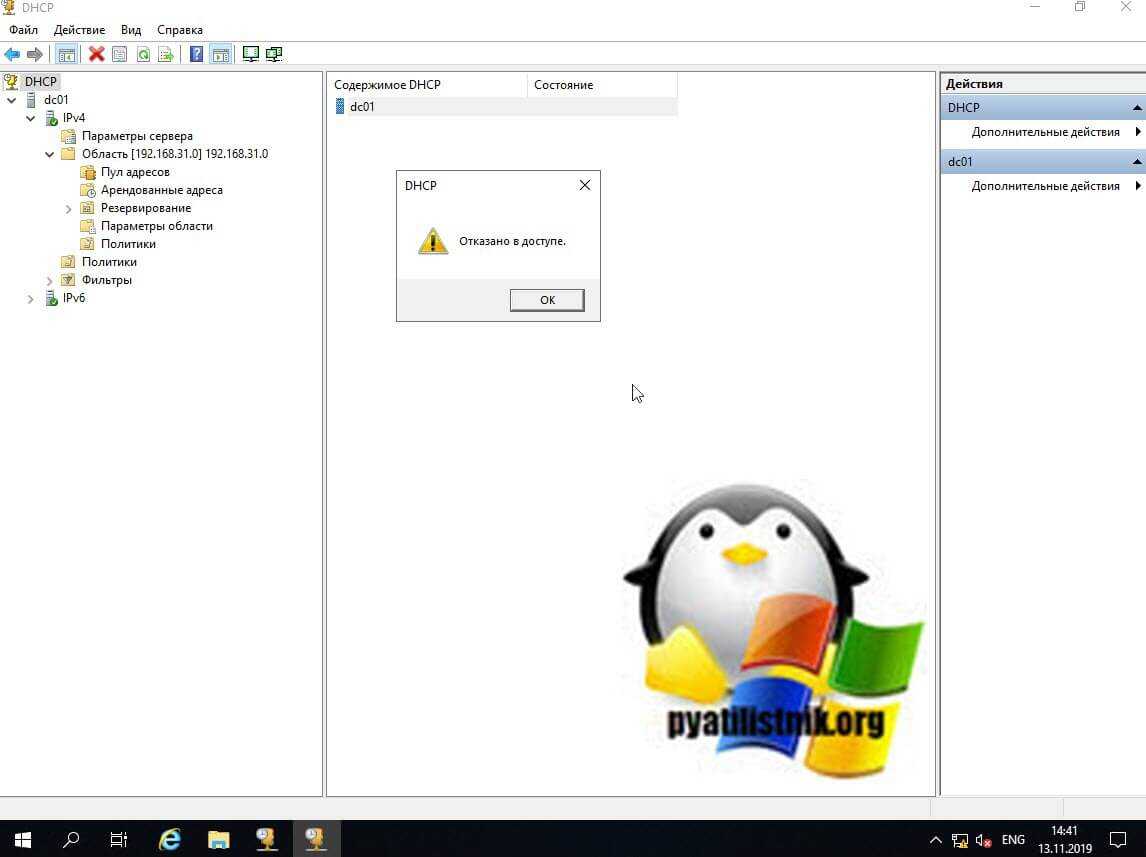
Task: Select Пул адресов in the tree
Action: coord(135,172)
